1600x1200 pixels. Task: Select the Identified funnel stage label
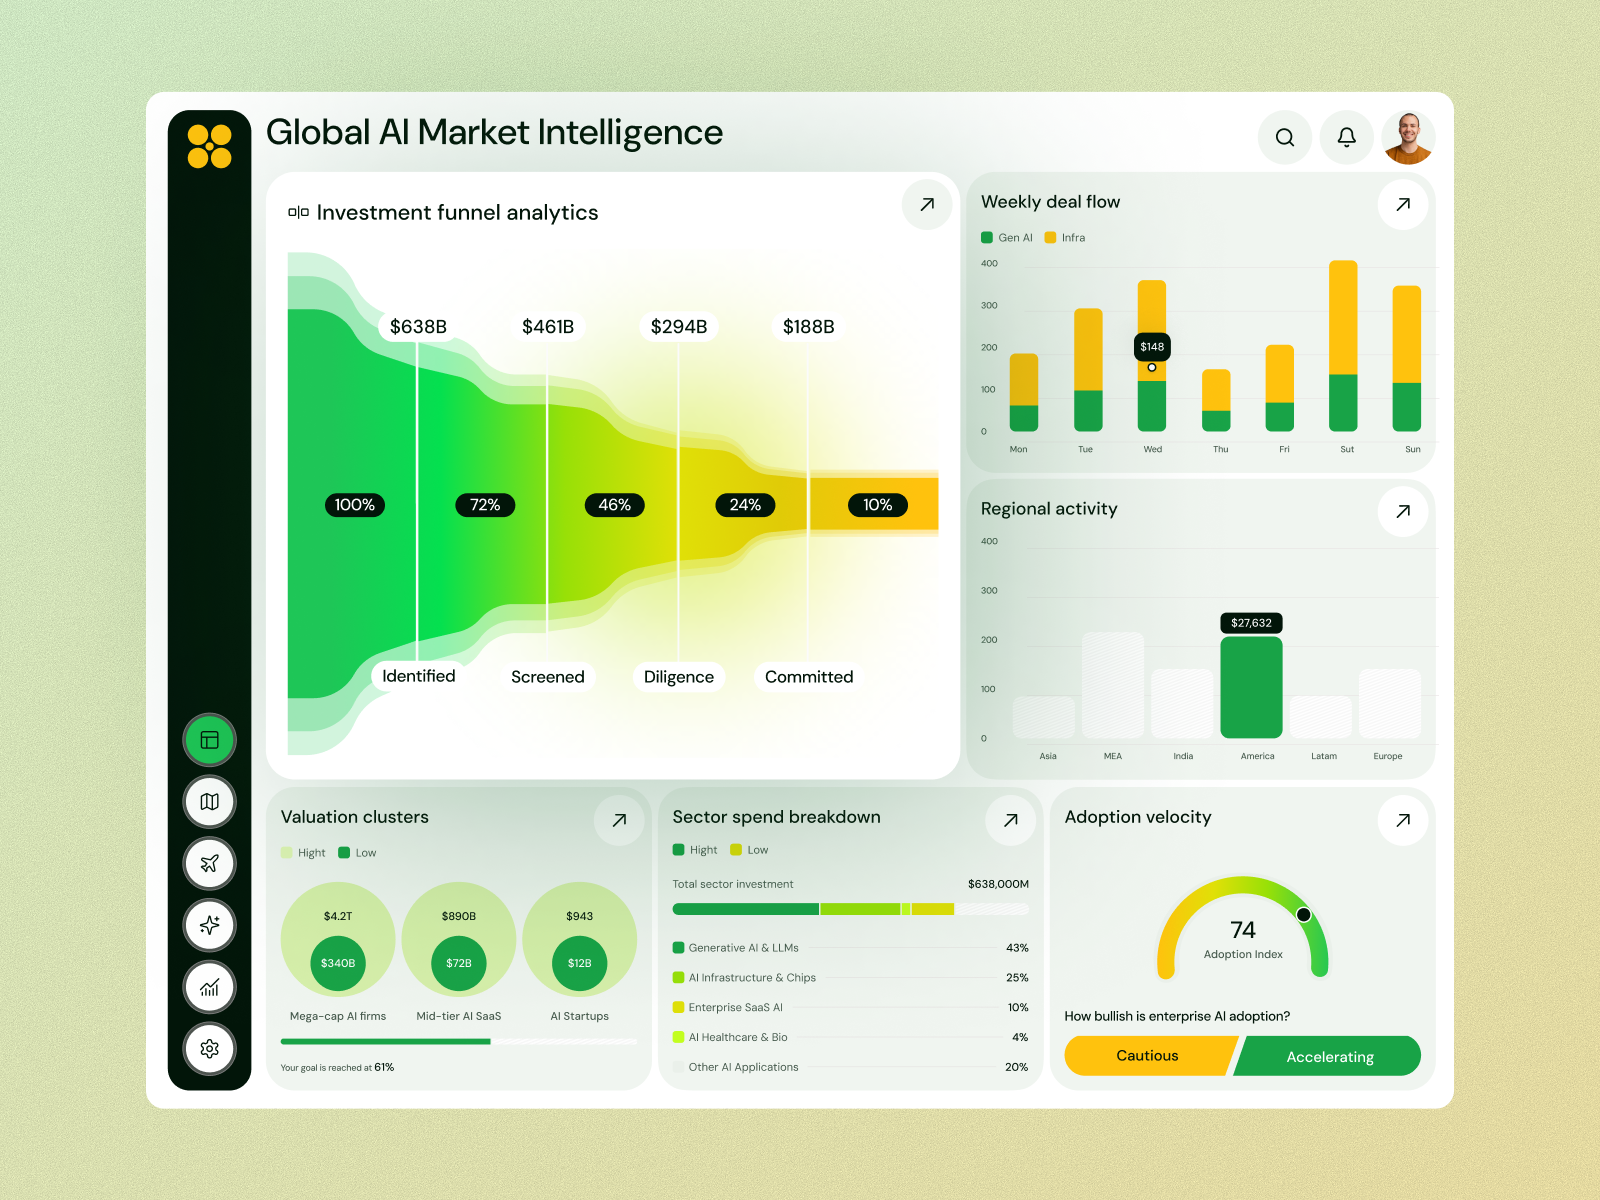pyautogui.click(x=418, y=676)
